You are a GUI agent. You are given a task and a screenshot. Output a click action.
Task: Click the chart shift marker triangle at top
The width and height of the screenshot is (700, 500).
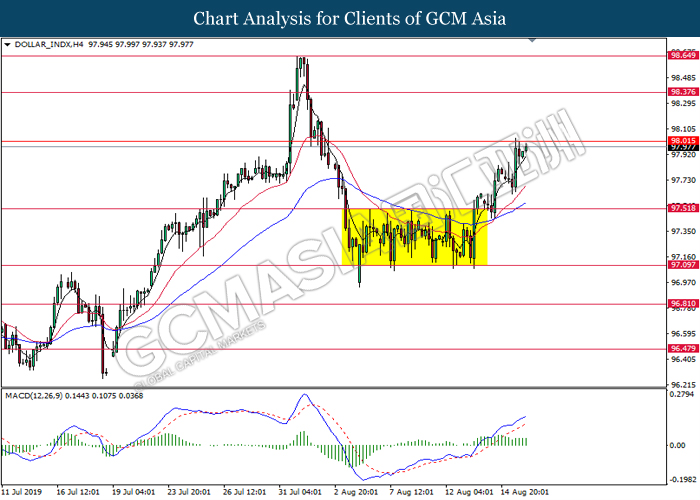tap(532, 40)
